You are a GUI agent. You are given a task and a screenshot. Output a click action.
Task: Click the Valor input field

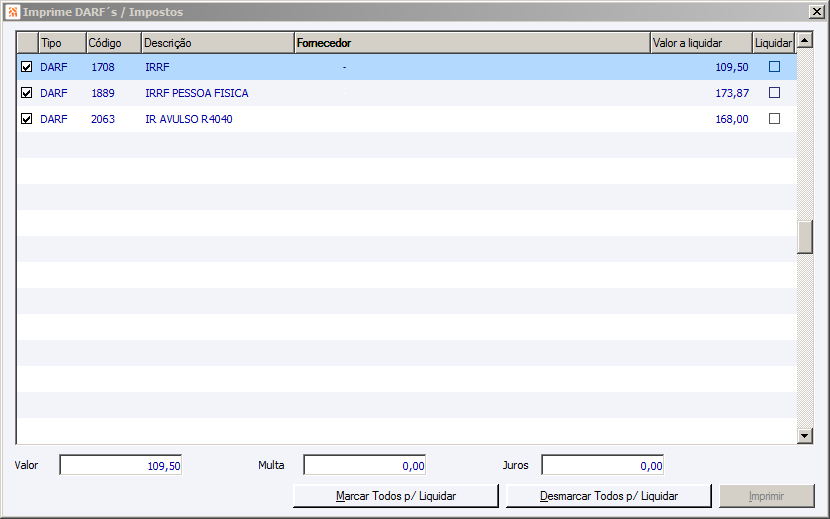121,465
